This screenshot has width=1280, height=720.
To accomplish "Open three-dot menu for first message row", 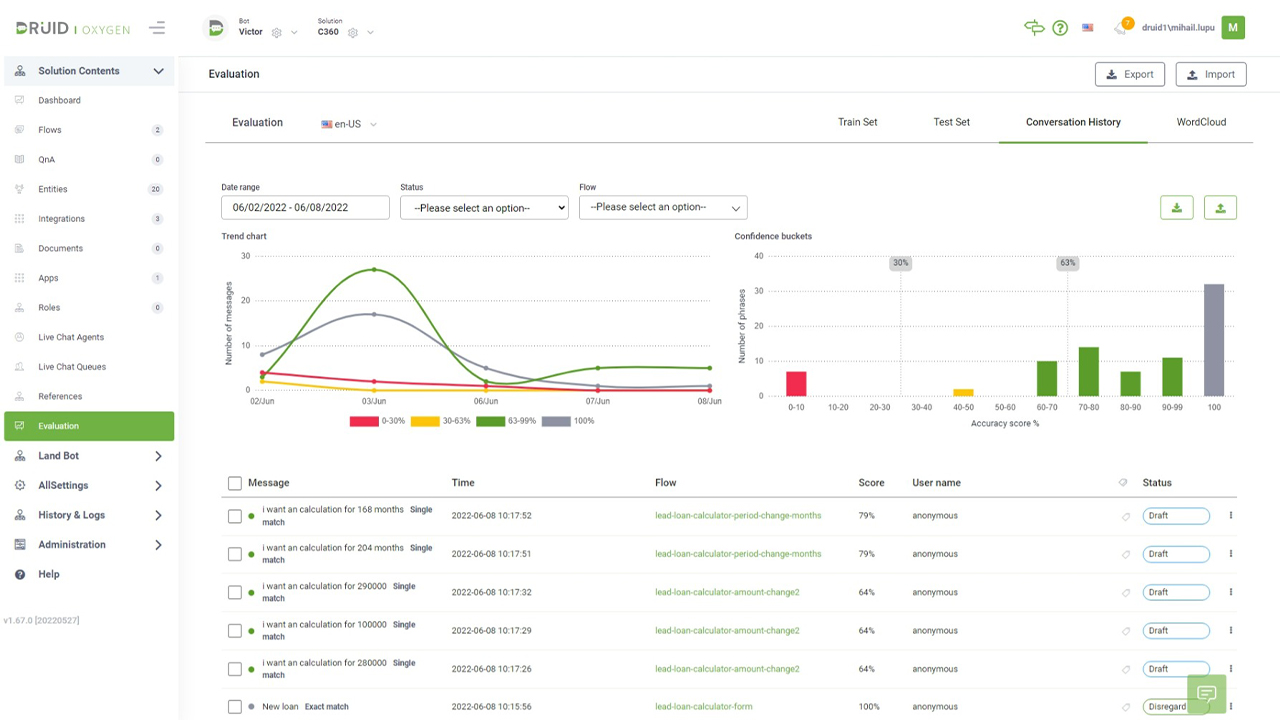I will click(1231, 516).
